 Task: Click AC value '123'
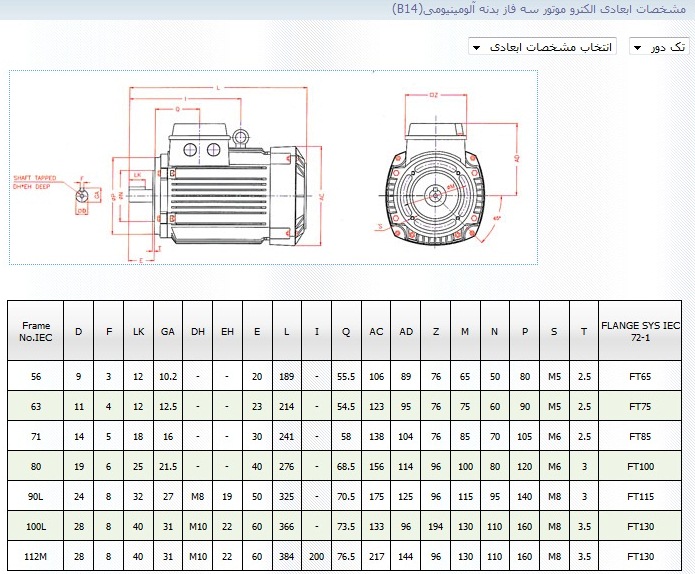click(376, 406)
